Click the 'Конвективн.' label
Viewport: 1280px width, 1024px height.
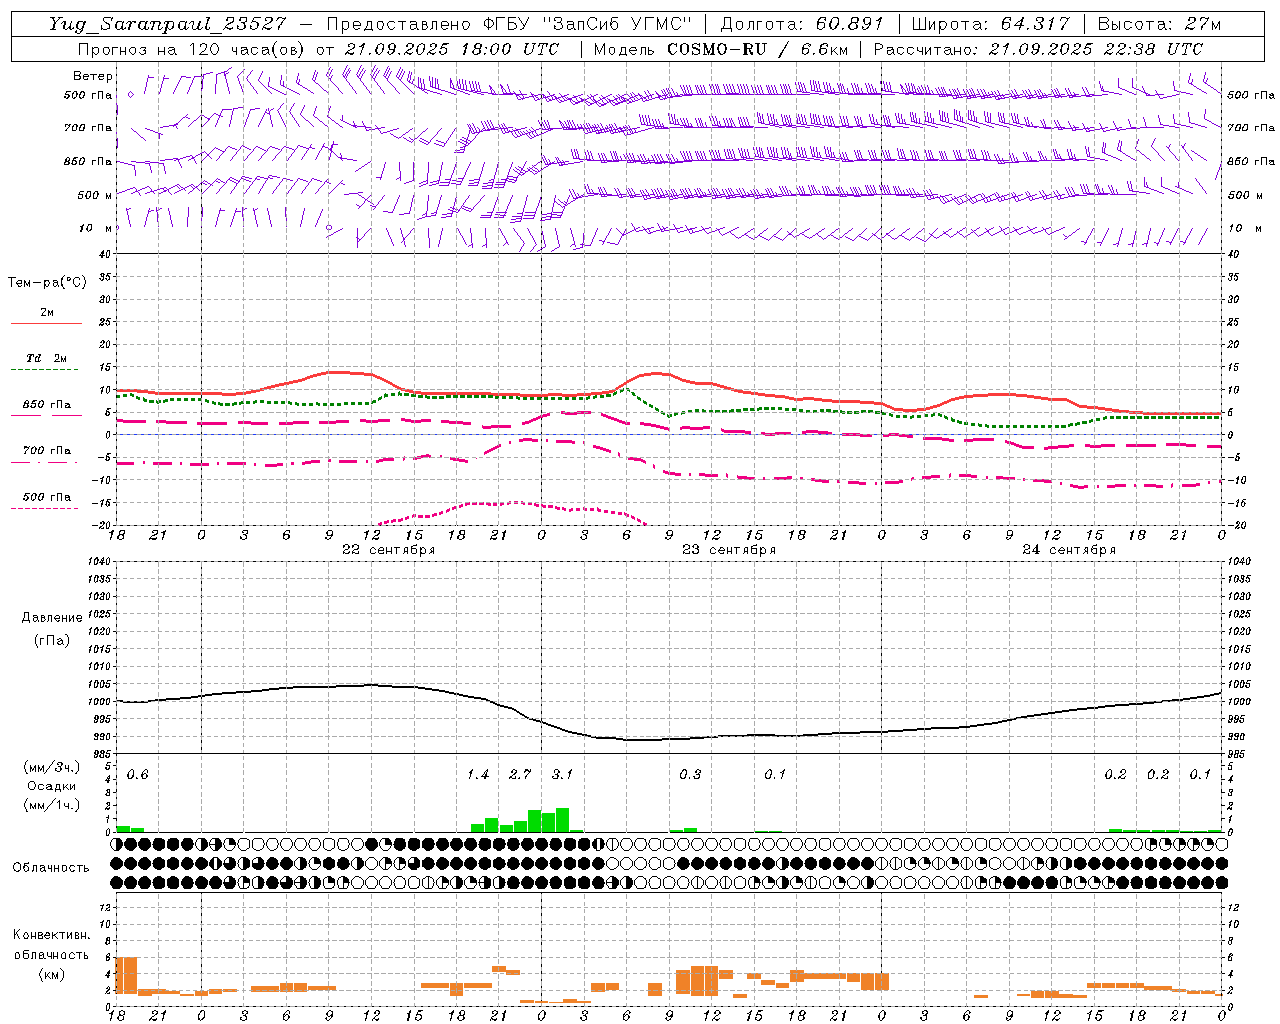tap(52, 935)
